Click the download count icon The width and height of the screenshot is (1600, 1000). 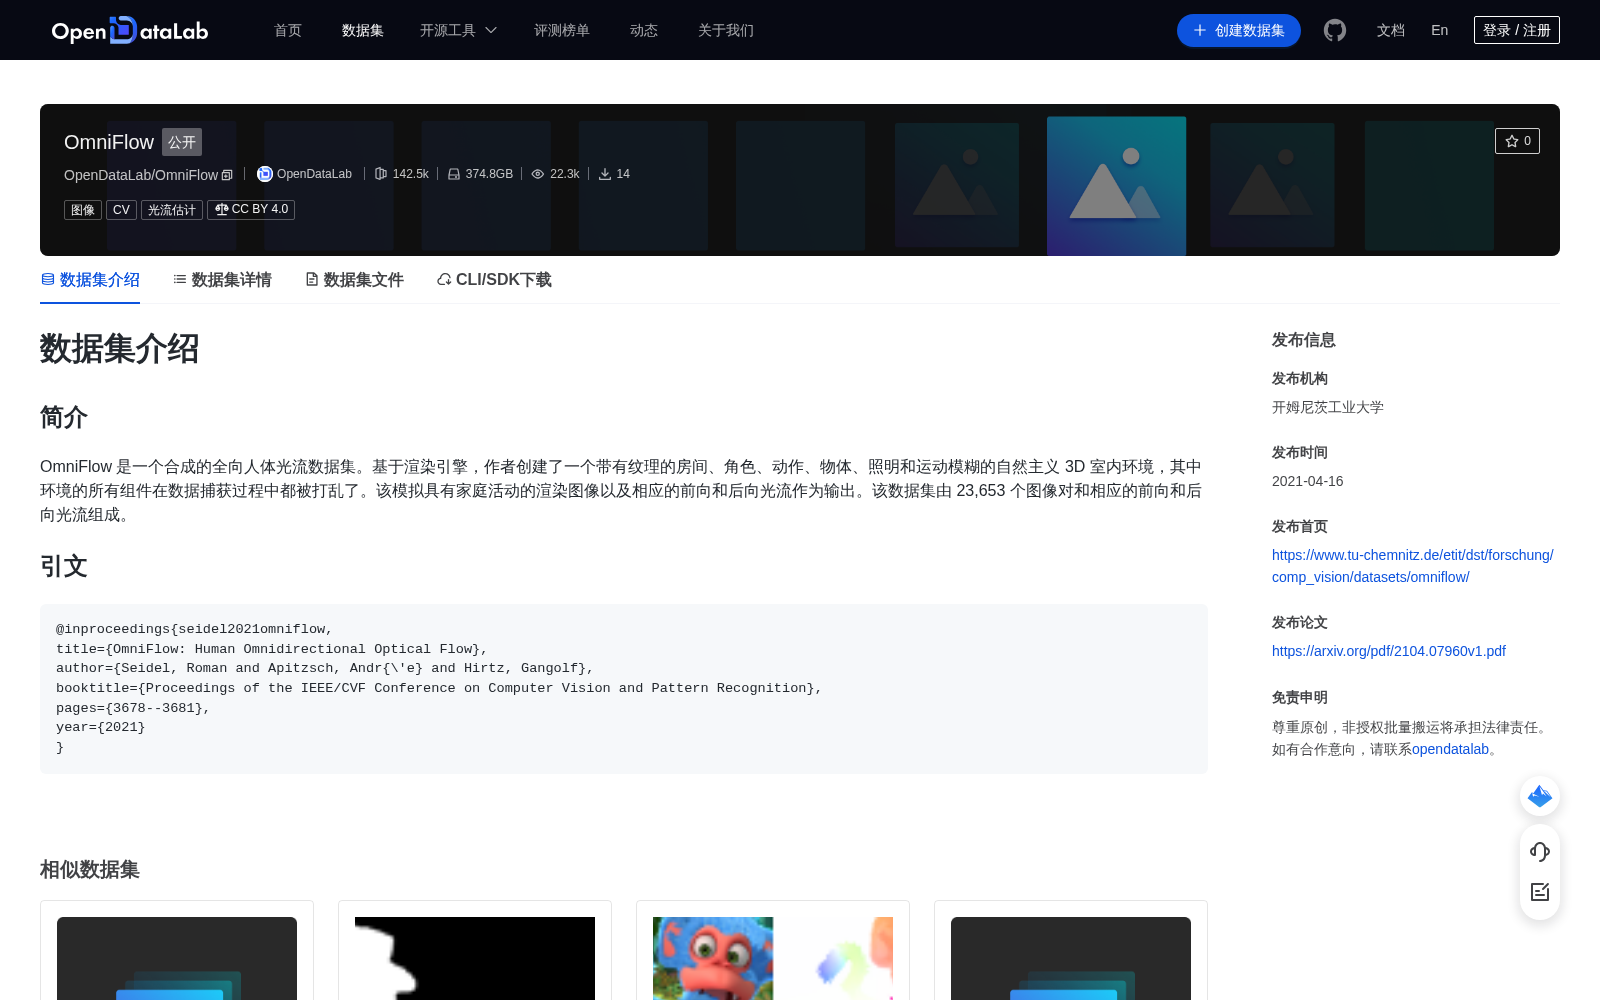click(605, 174)
